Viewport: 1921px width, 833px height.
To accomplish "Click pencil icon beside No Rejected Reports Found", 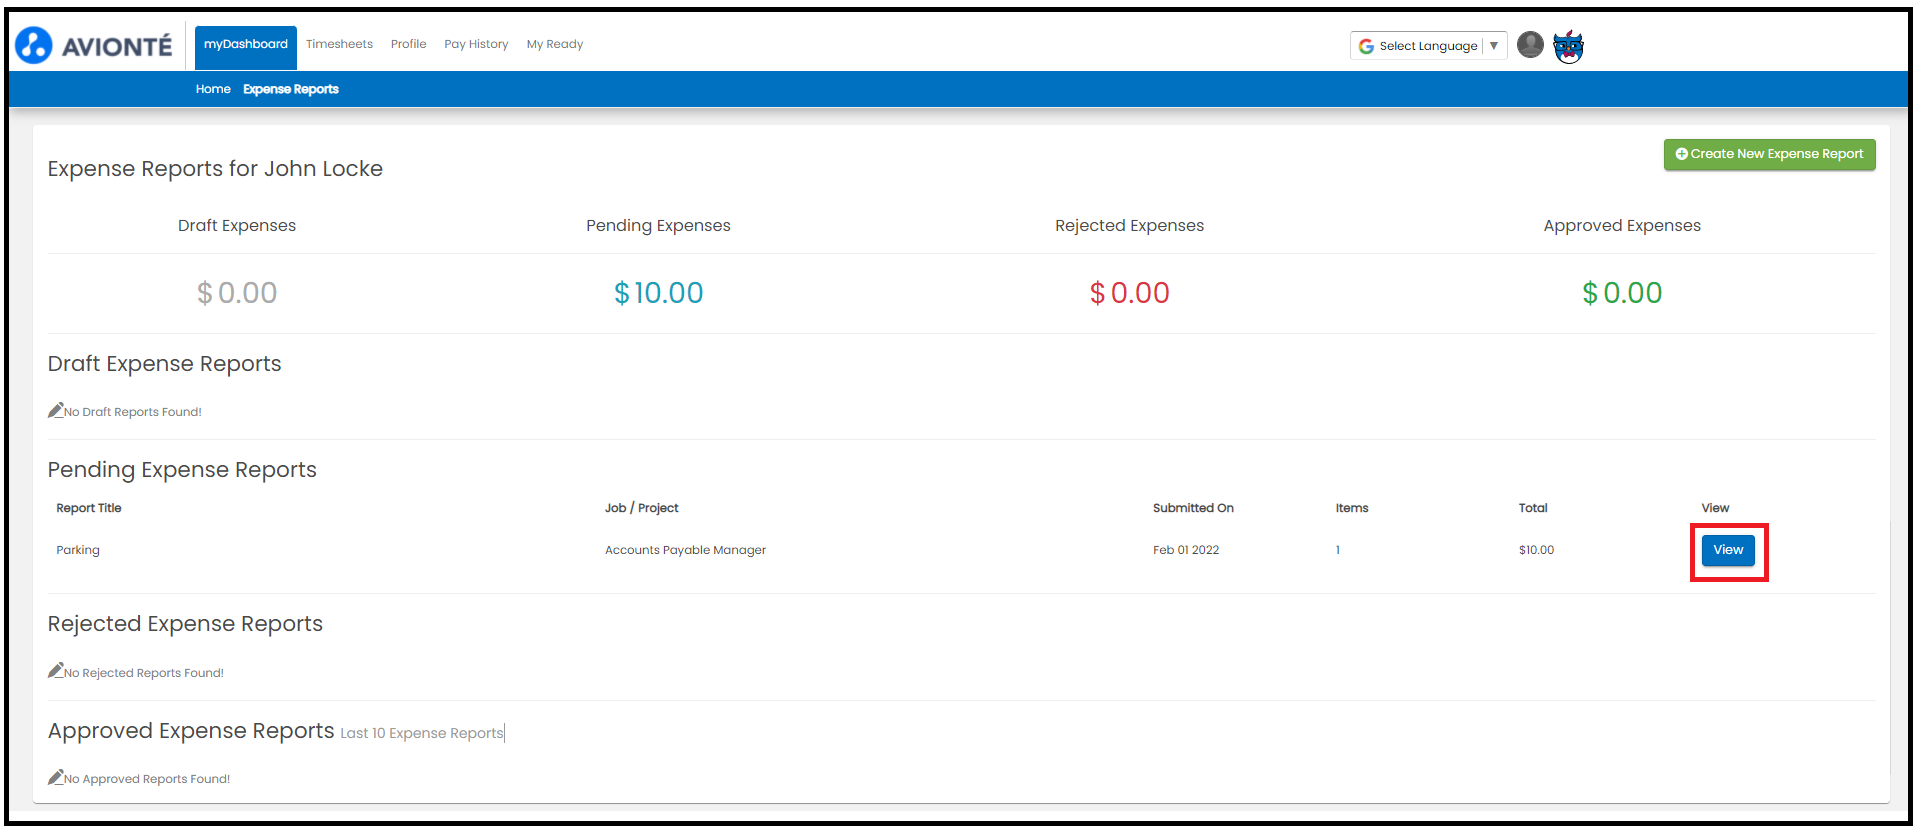I will [56, 671].
